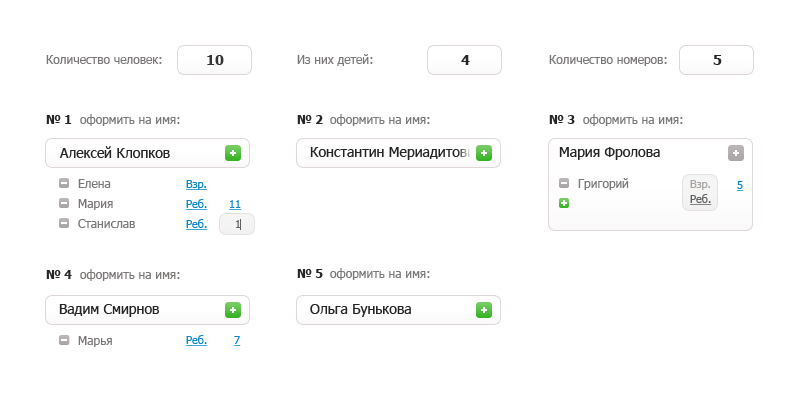
Task: Remove guest Марья with minus icon
Action: coord(64,341)
